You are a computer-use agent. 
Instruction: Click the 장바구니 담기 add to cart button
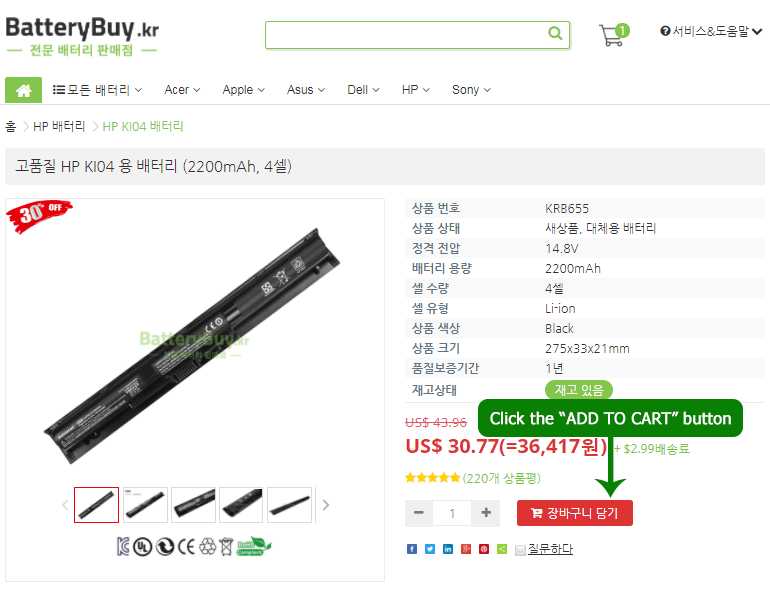[x=575, y=513]
